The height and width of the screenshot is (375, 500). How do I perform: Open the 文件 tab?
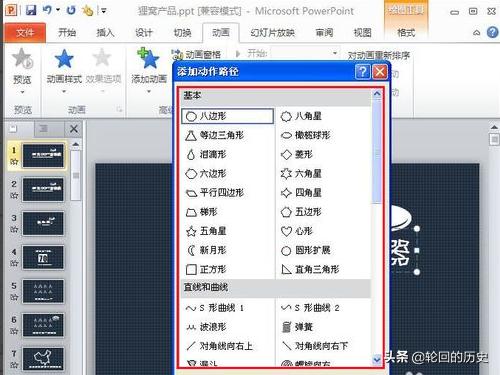(x=25, y=33)
